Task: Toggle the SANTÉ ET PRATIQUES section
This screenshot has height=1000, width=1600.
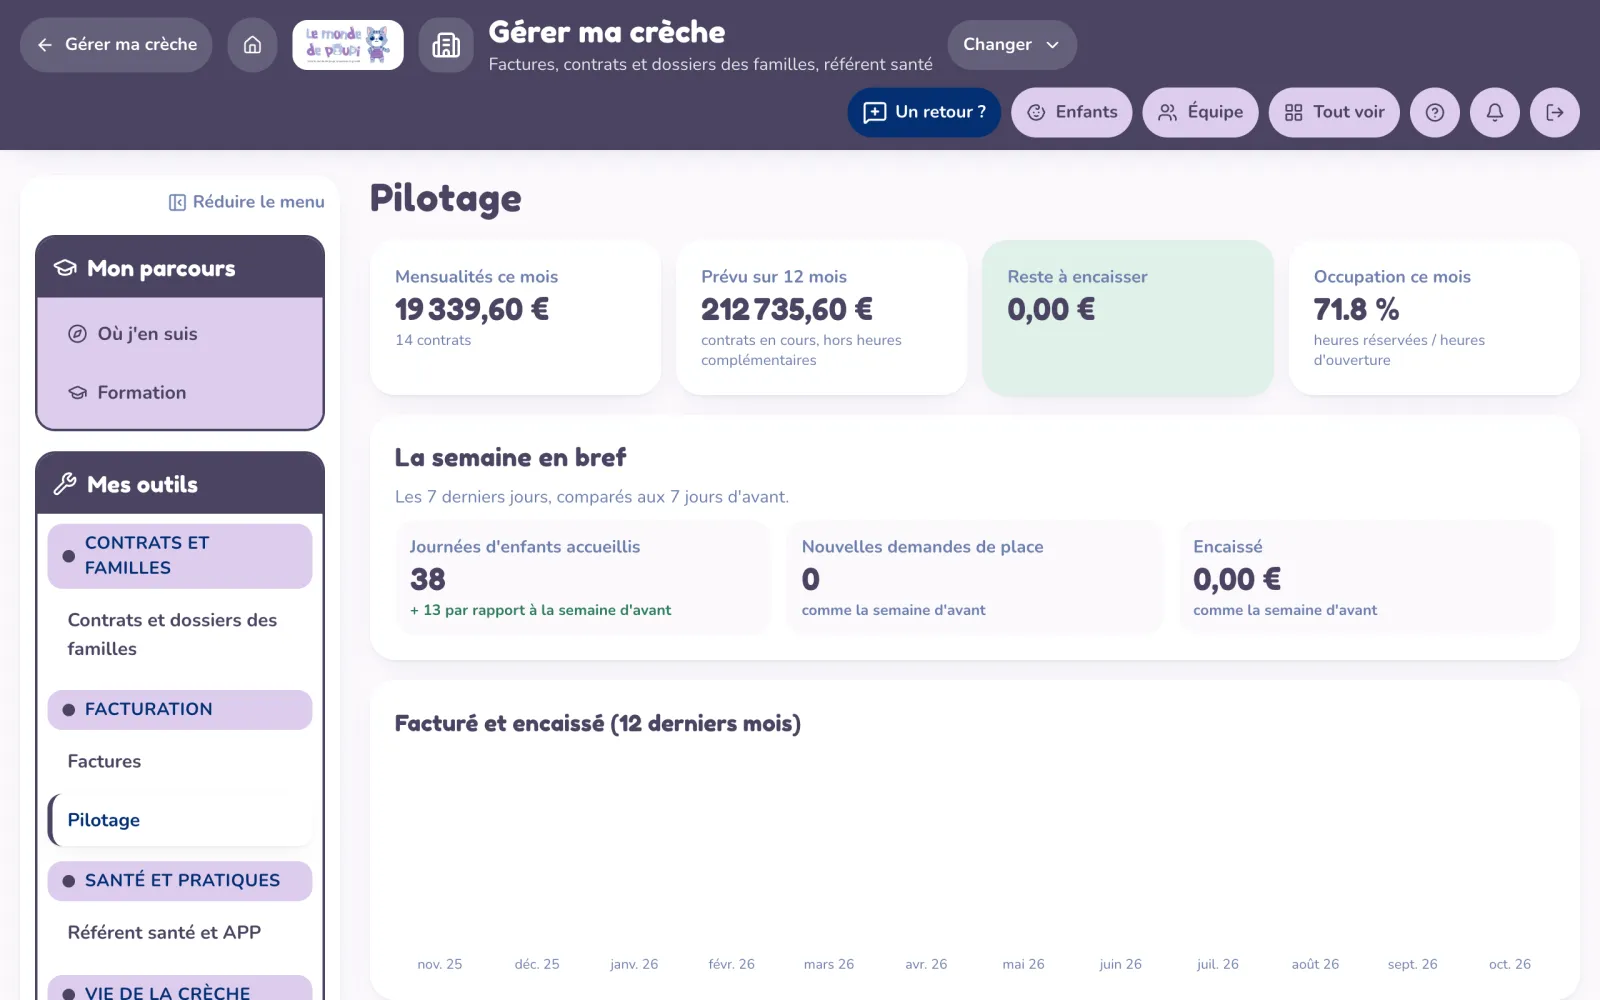Action: [180, 881]
